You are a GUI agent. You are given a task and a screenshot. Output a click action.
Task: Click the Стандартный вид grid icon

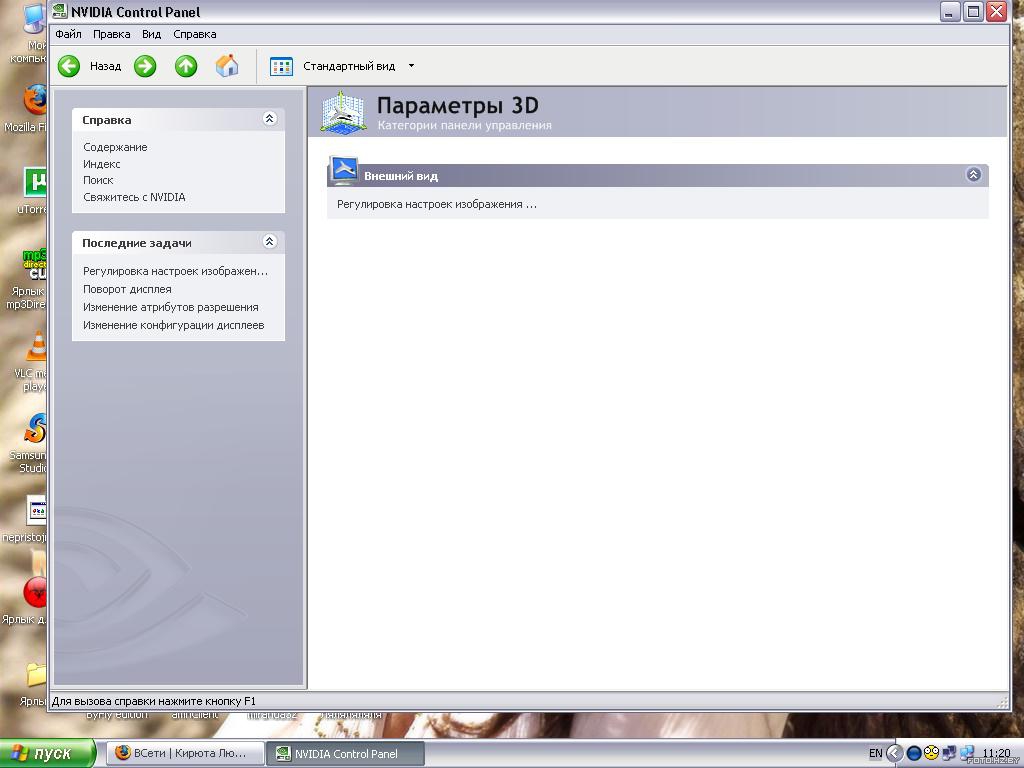pyautogui.click(x=281, y=66)
